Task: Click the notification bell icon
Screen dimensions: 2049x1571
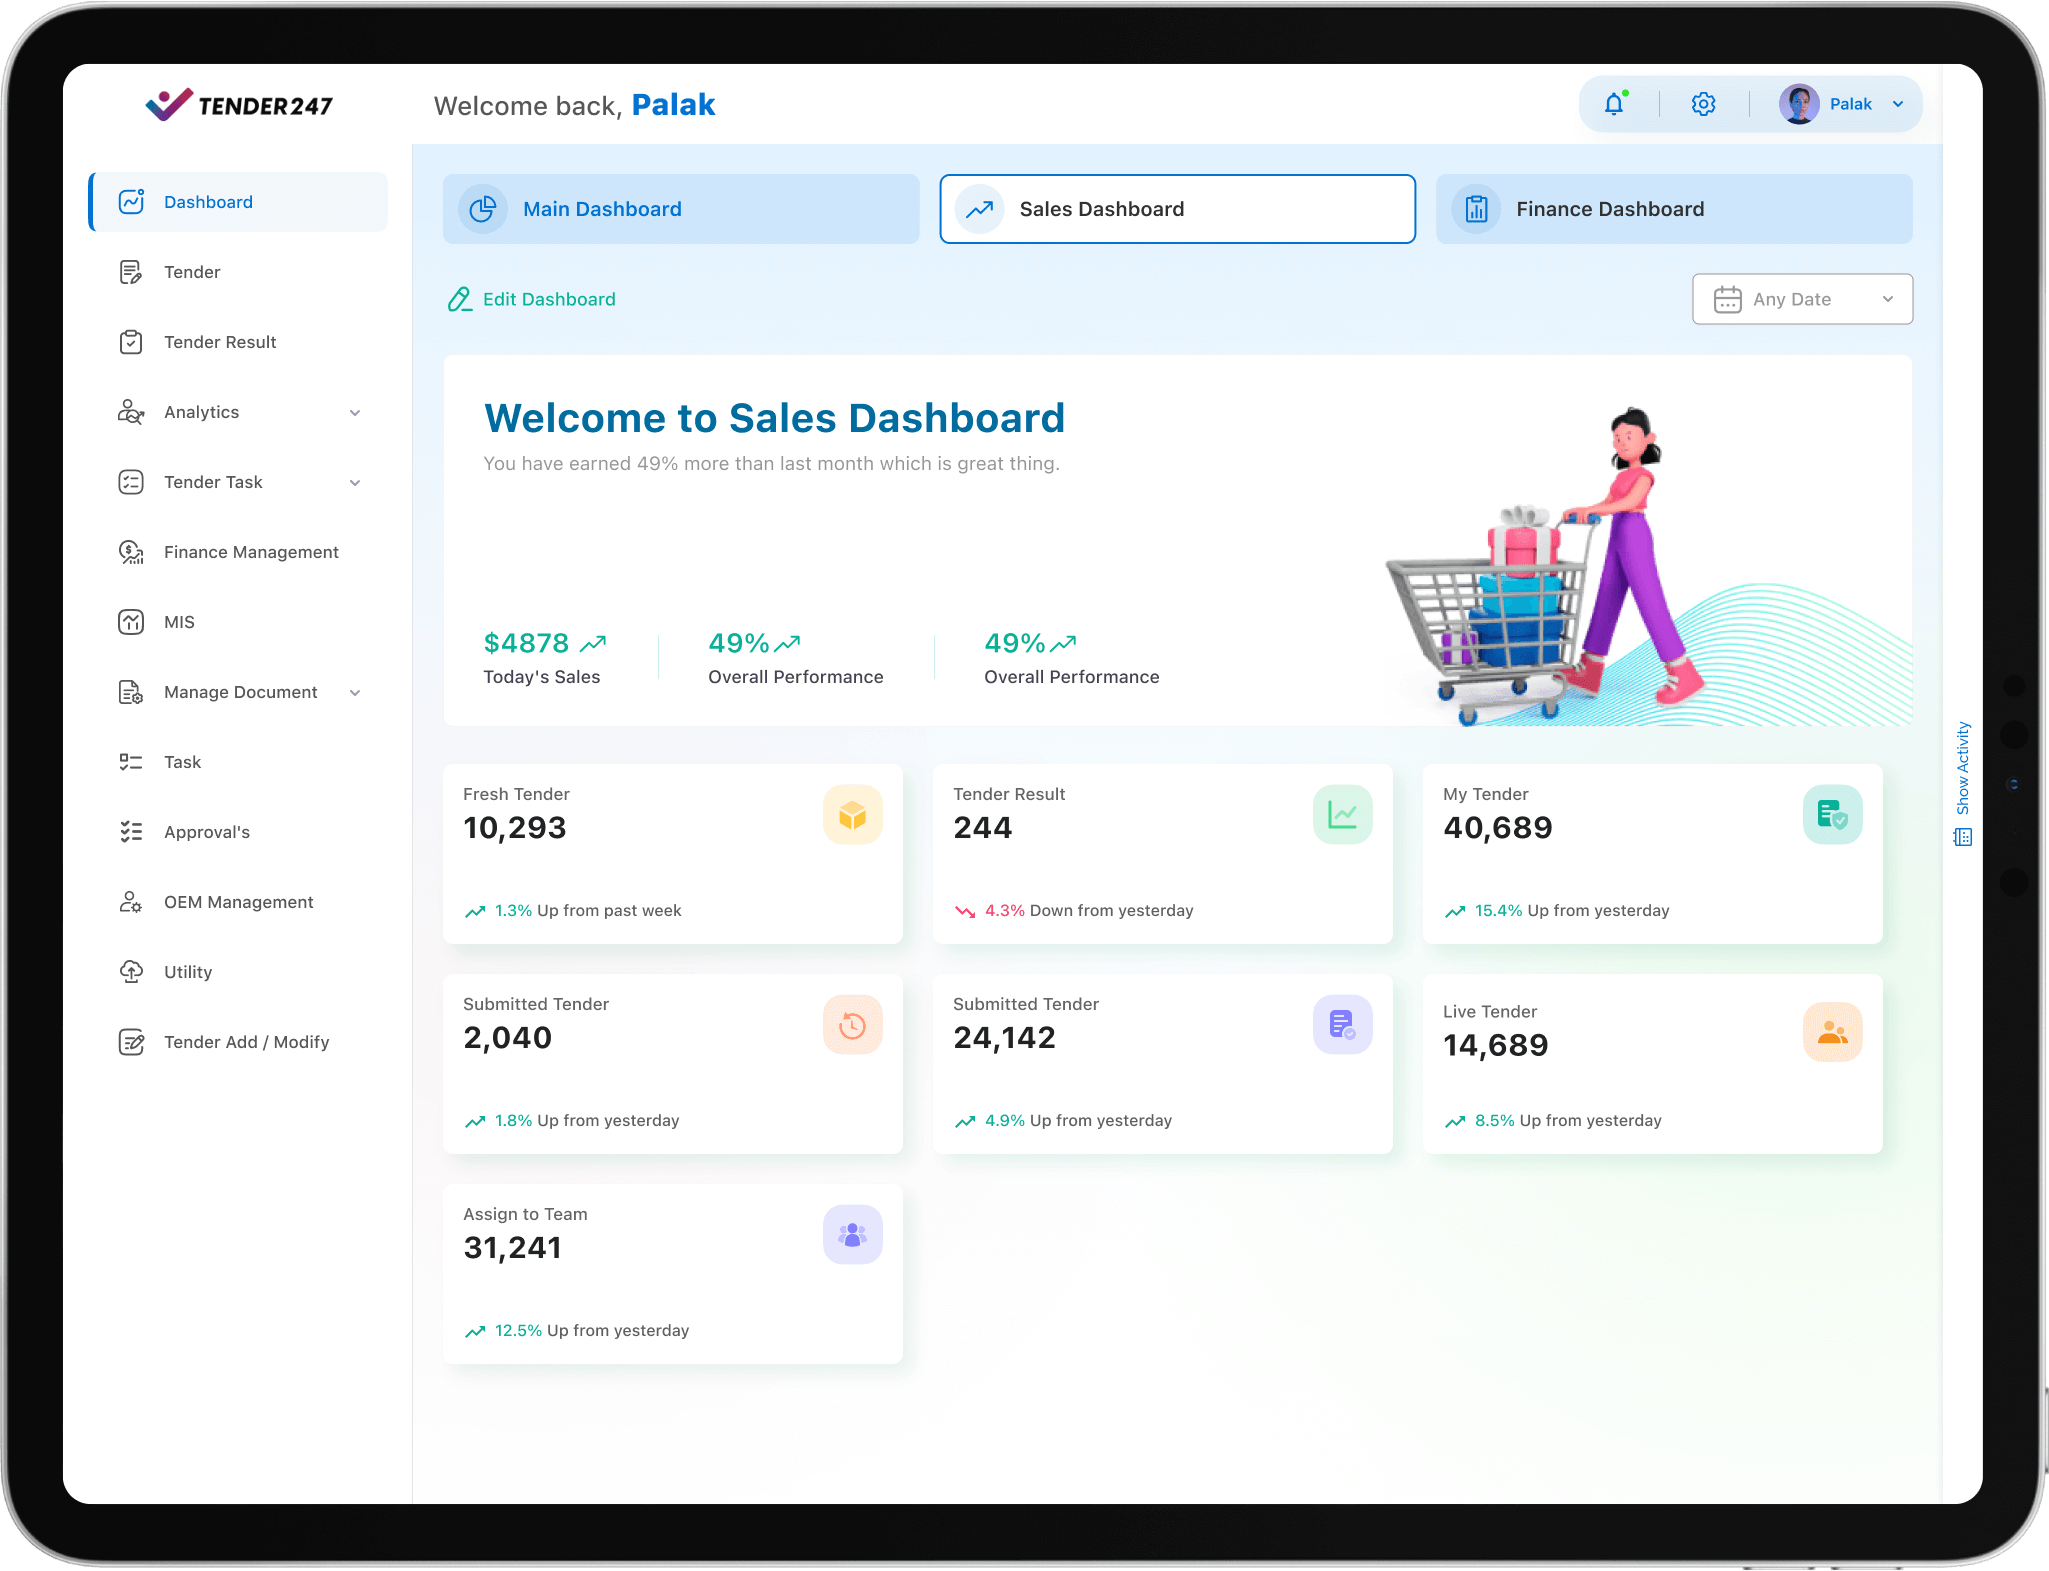Action: 1614,104
